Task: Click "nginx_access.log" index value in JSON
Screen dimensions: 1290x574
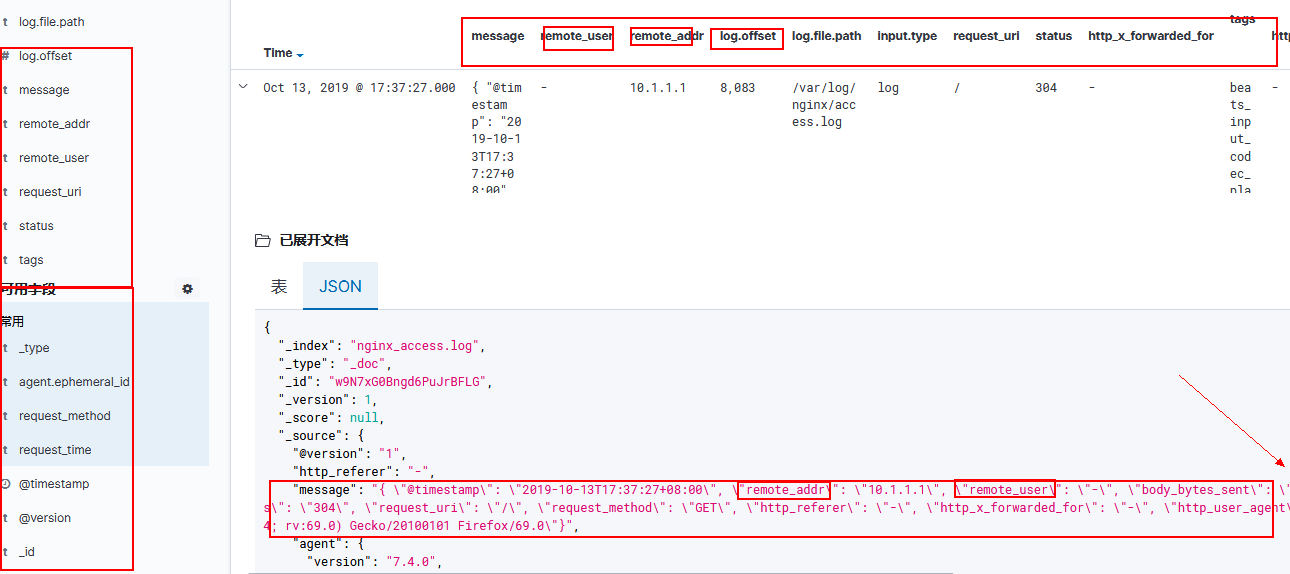Action: pyautogui.click(x=417, y=346)
